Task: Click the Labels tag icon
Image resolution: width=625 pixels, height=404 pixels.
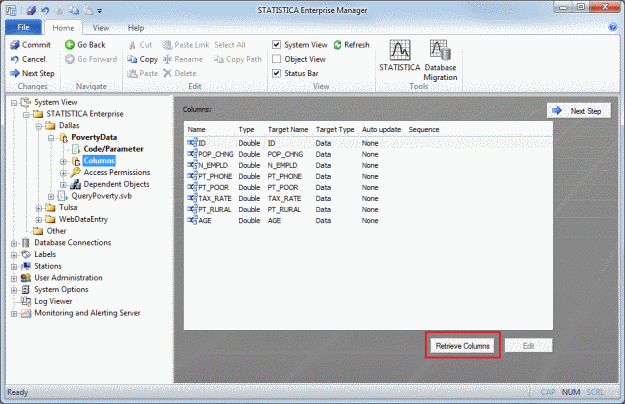Action: click(x=26, y=254)
